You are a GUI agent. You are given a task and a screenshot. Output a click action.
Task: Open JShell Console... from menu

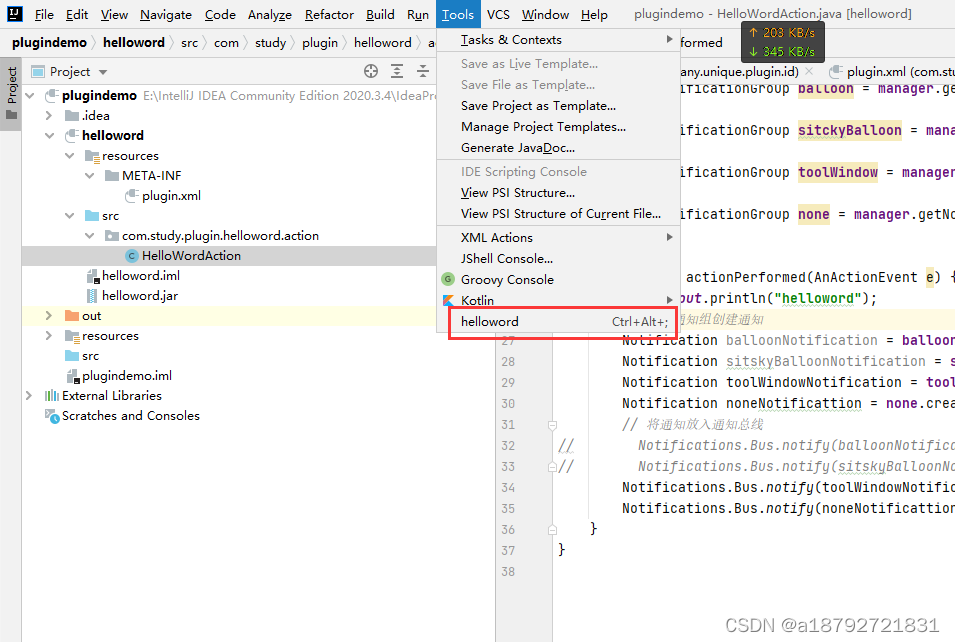coord(558,259)
